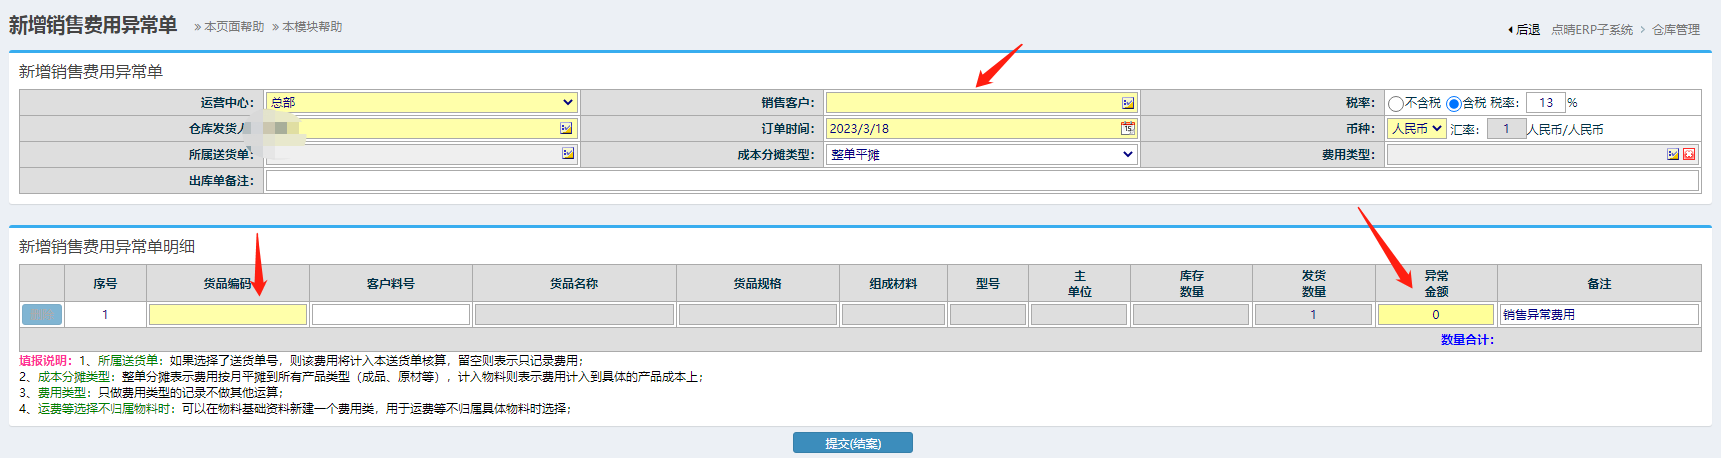Click the blue row handle beside 序号 1
This screenshot has height=458, width=1721.
coord(42,314)
